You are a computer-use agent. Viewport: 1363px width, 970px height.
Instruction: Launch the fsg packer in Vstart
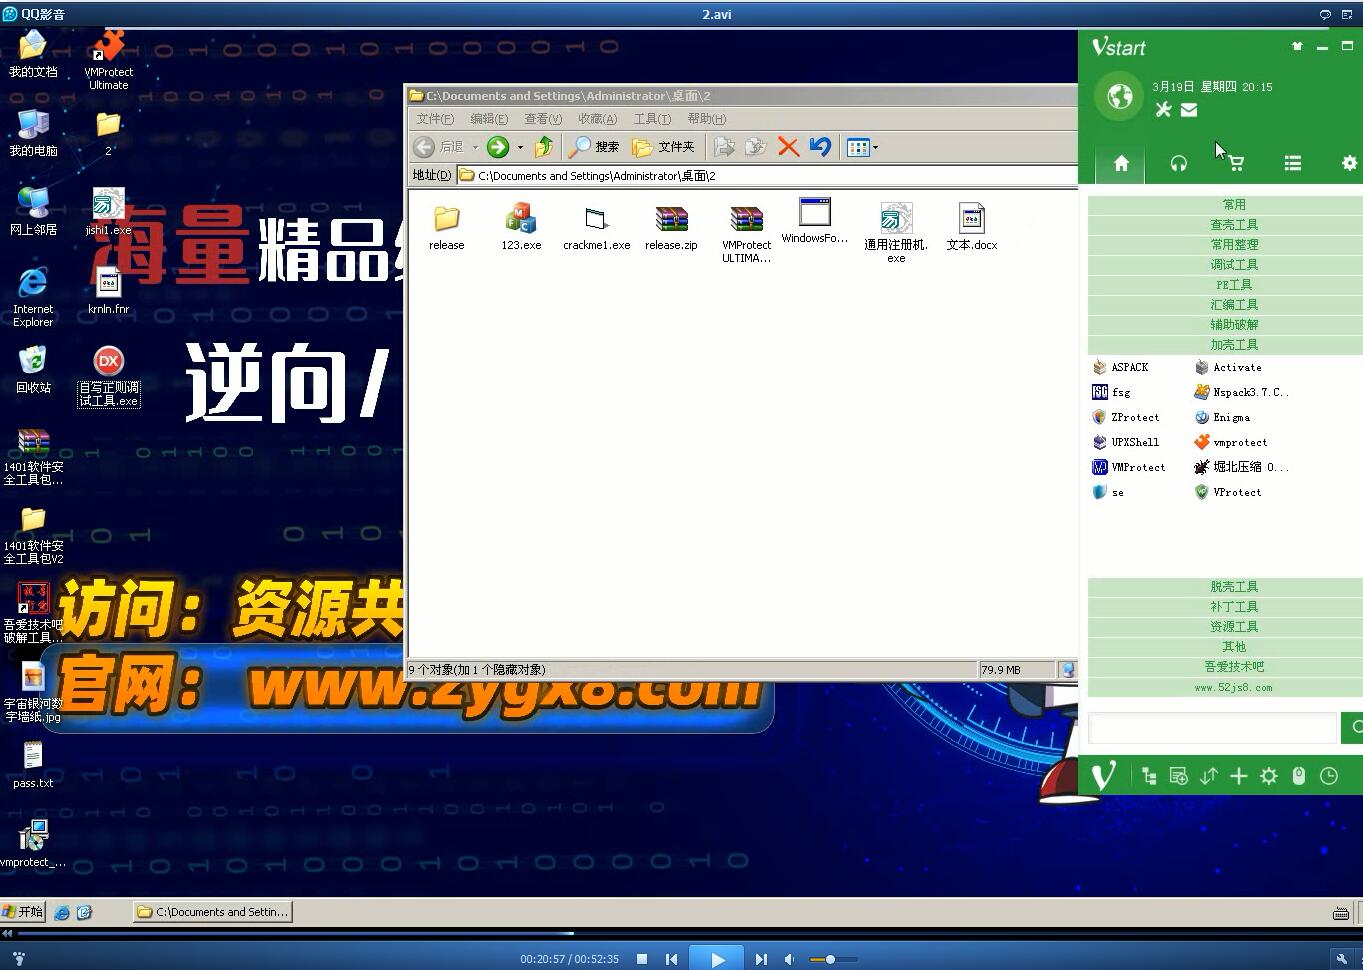click(1112, 392)
